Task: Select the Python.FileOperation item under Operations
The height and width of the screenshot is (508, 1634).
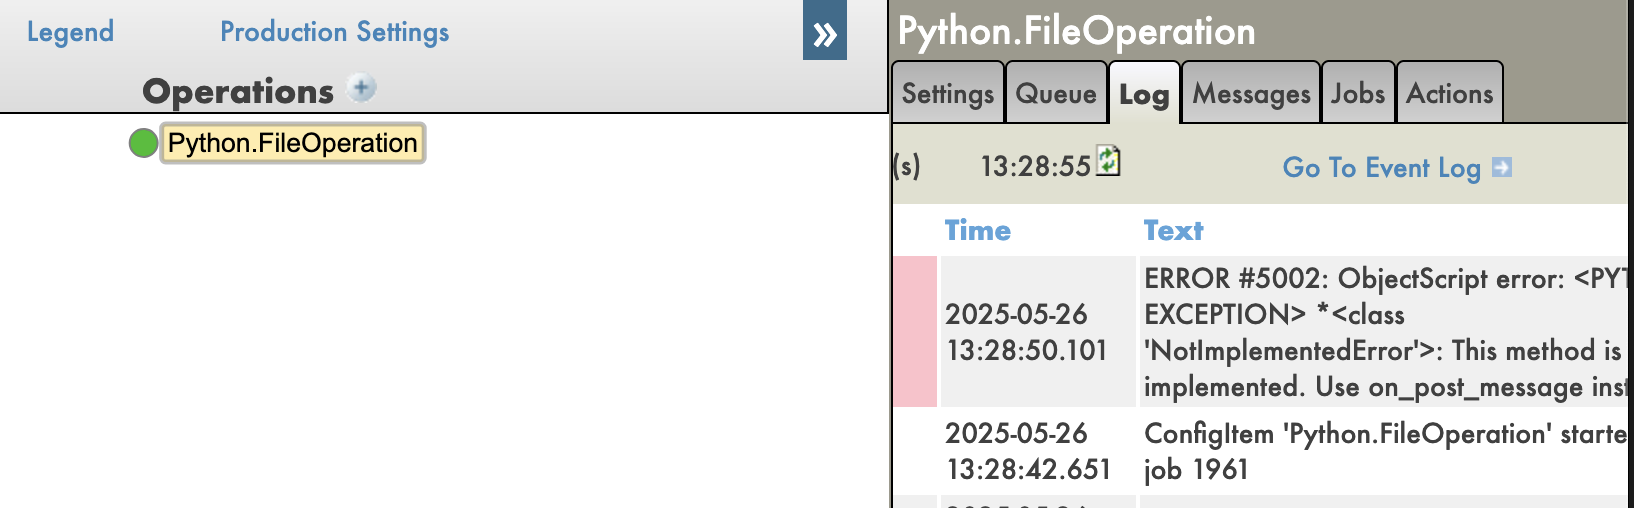Action: point(292,143)
